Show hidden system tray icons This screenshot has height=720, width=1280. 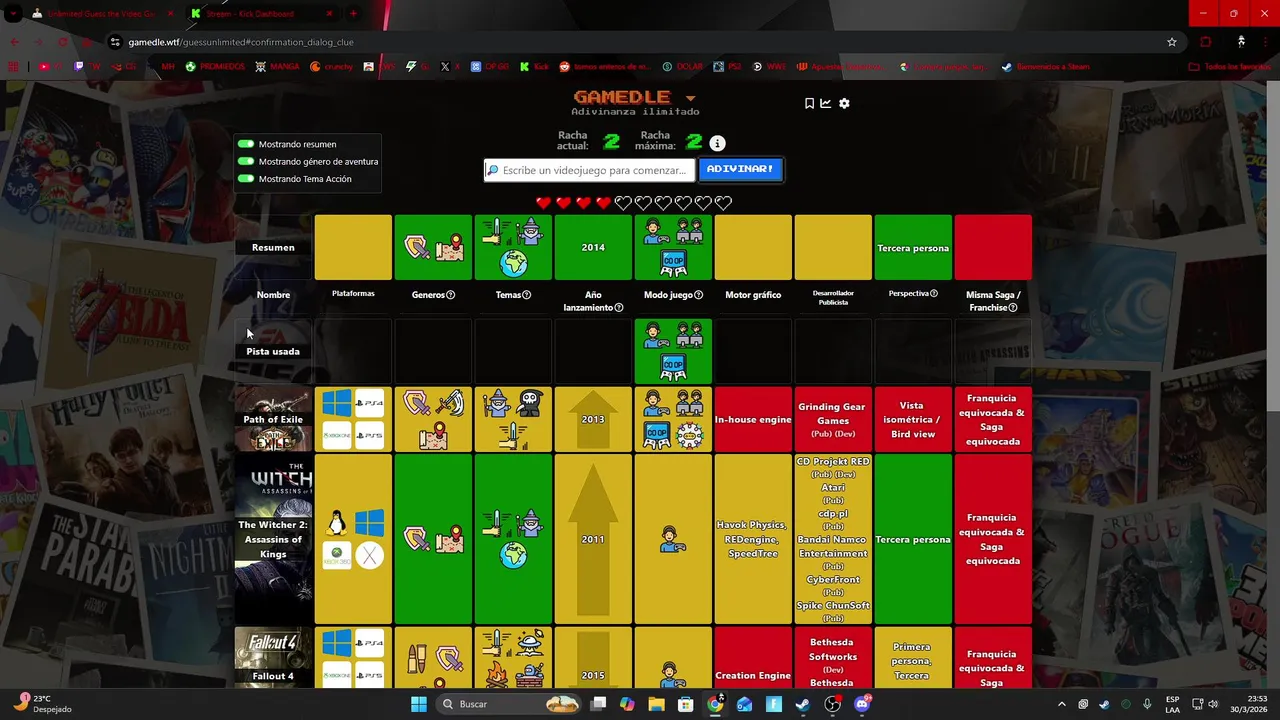tap(1062, 704)
